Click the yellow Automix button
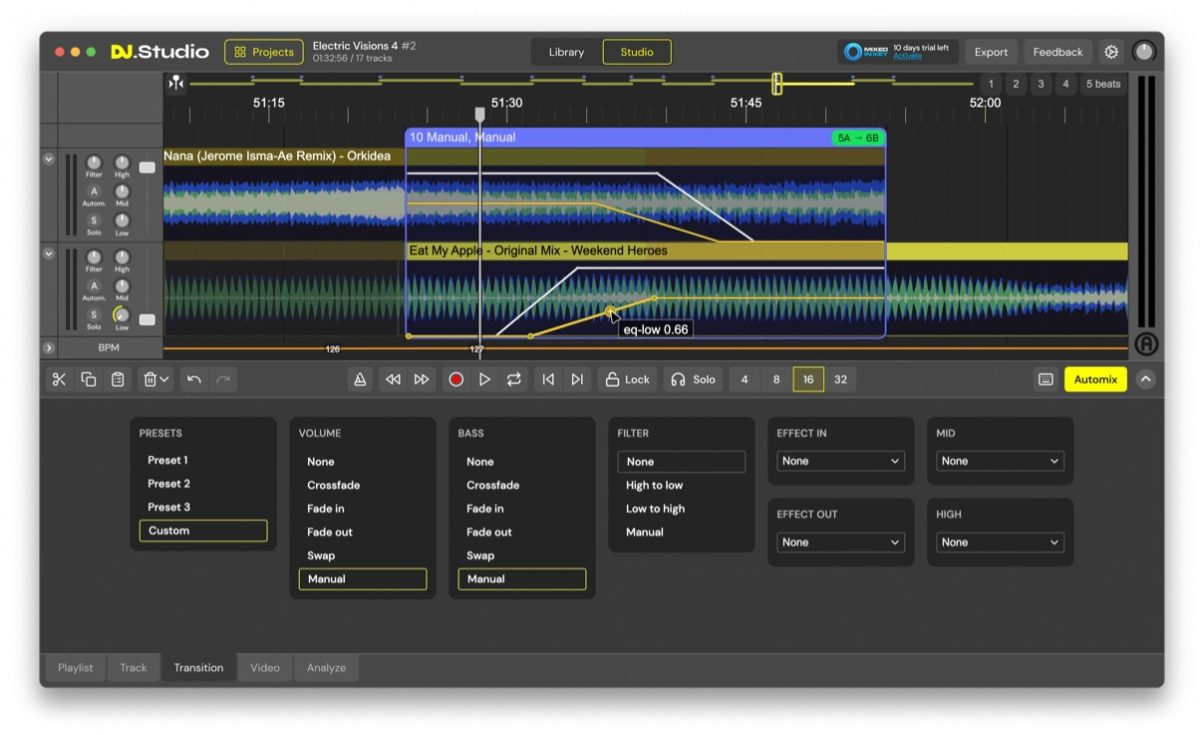 [1095, 379]
